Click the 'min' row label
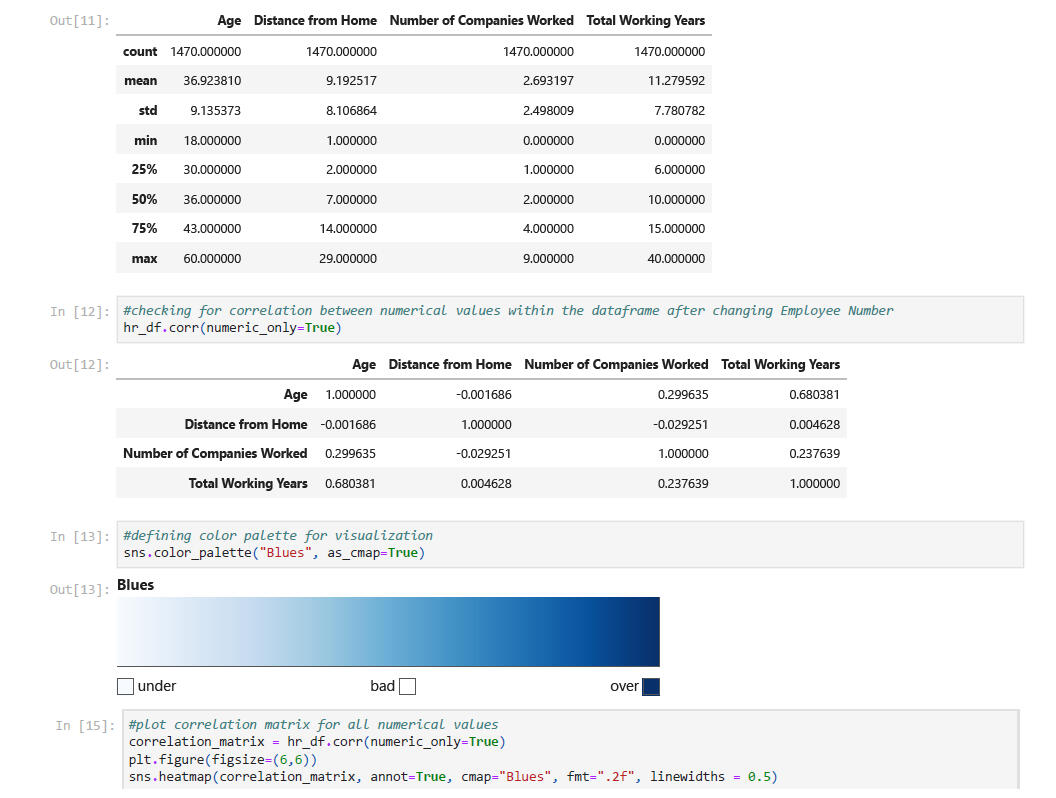The image size is (1056, 798). click(145, 140)
